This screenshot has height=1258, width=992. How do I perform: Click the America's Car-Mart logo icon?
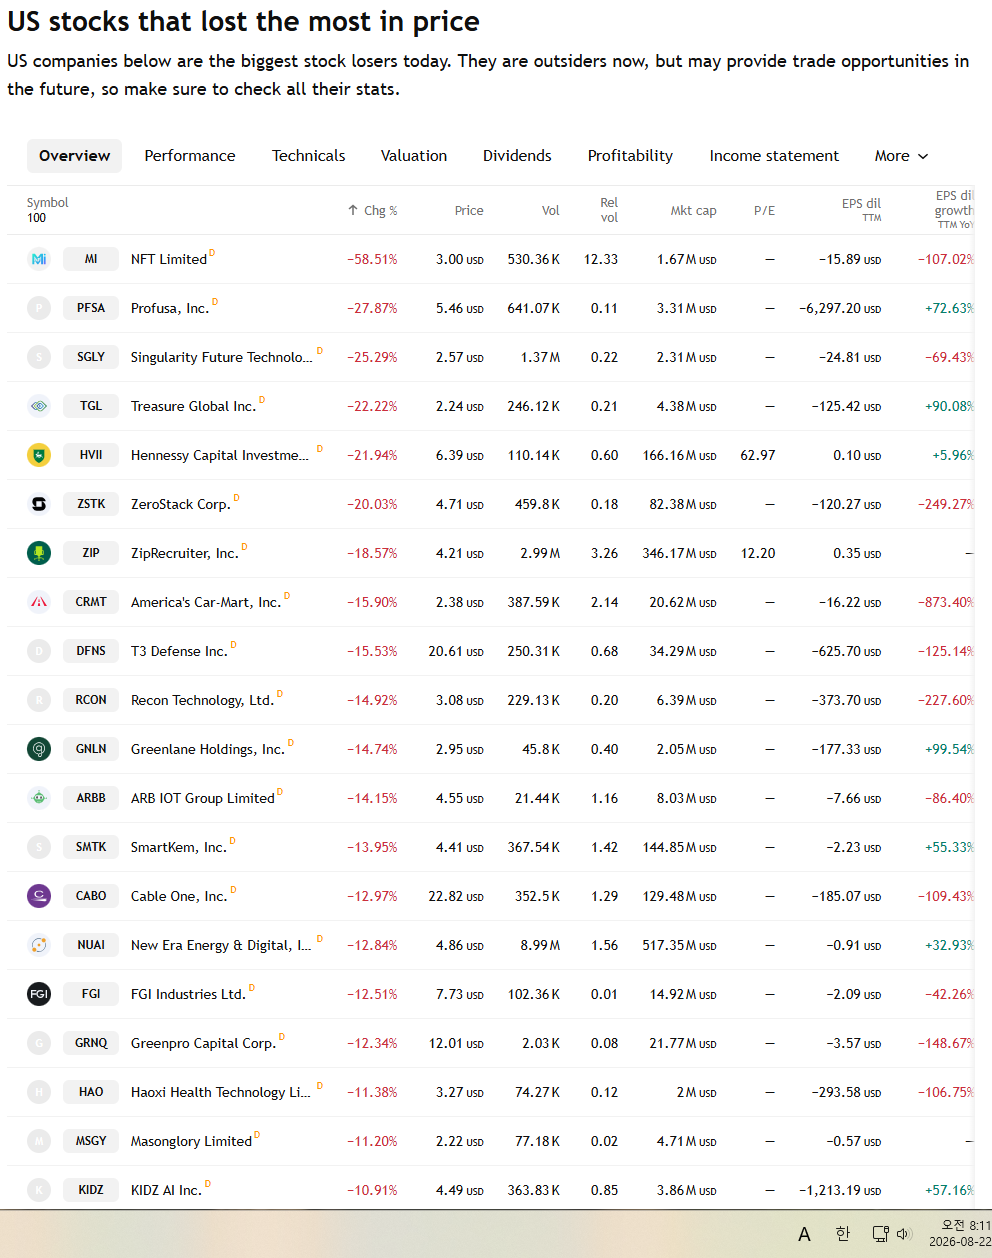(39, 602)
